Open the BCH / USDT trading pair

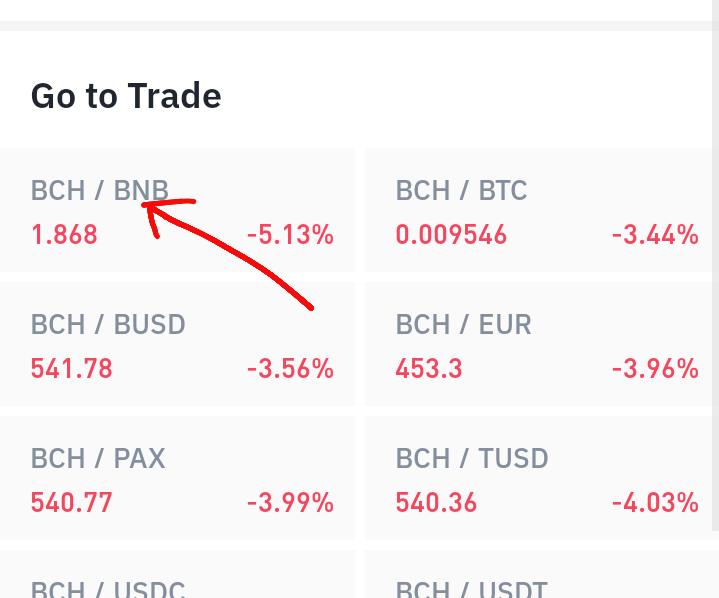pyautogui.click(x=538, y=574)
